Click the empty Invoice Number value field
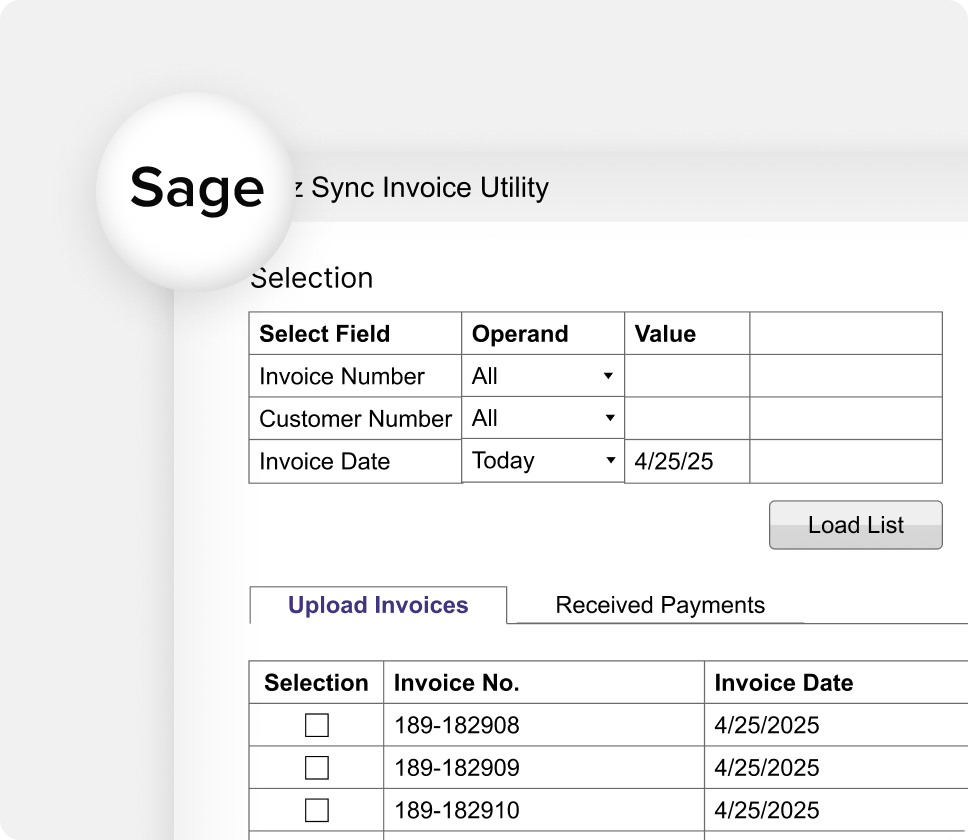Image resolution: width=968 pixels, height=840 pixels. 686,376
